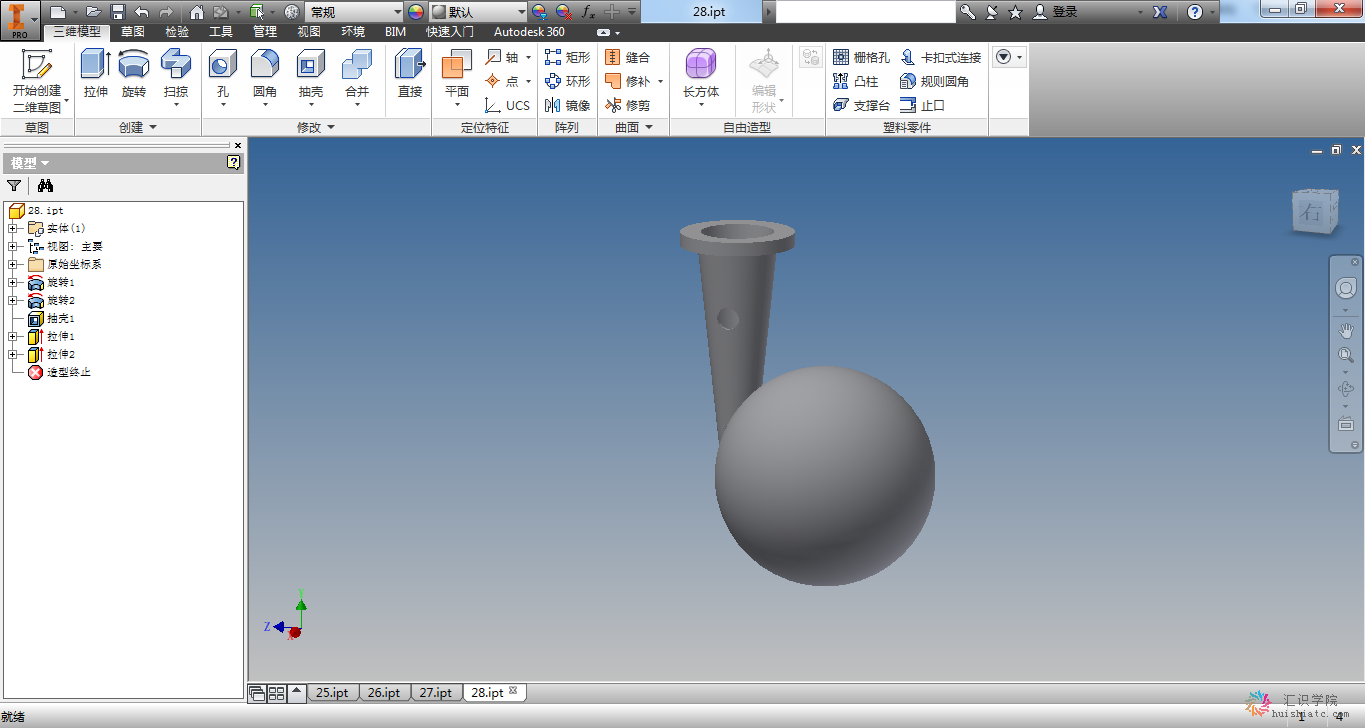Open the 草图 ribbon tab
The image size is (1365, 728).
click(132, 32)
